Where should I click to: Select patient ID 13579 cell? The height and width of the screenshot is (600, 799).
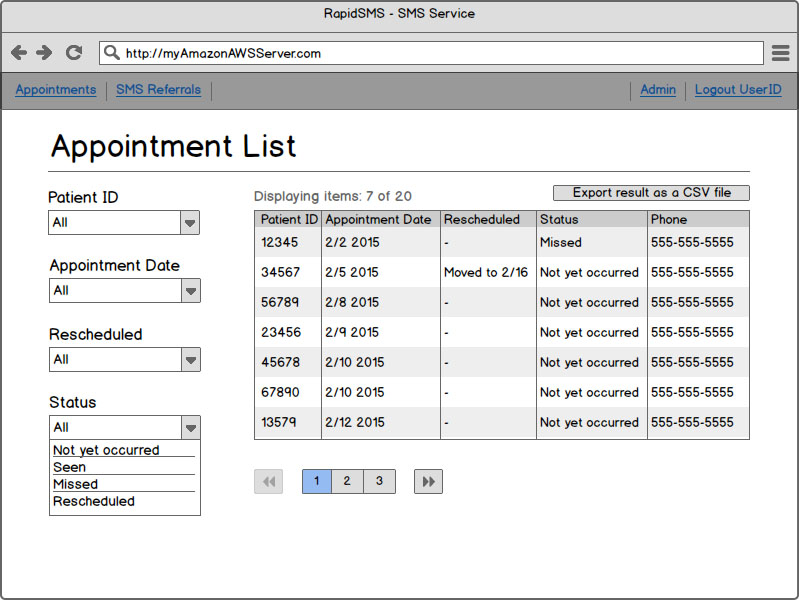(x=288, y=423)
